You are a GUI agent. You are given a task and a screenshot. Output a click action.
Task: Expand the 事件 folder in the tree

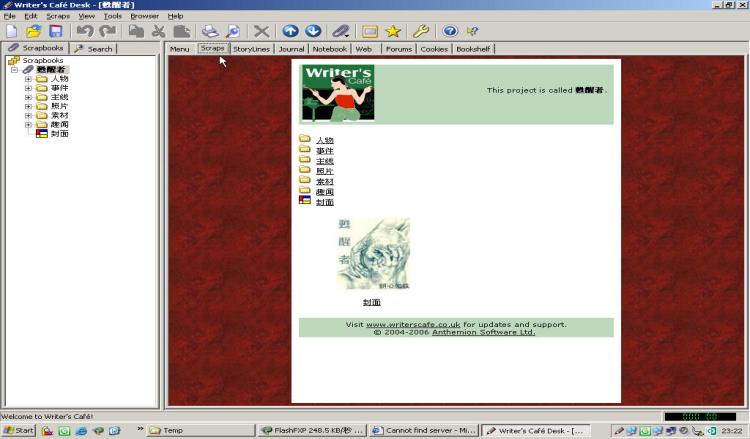point(28,88)
